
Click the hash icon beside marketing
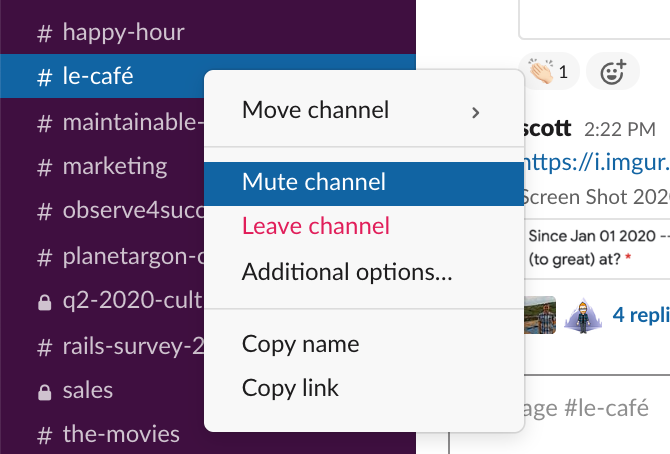tap(44, 167)
